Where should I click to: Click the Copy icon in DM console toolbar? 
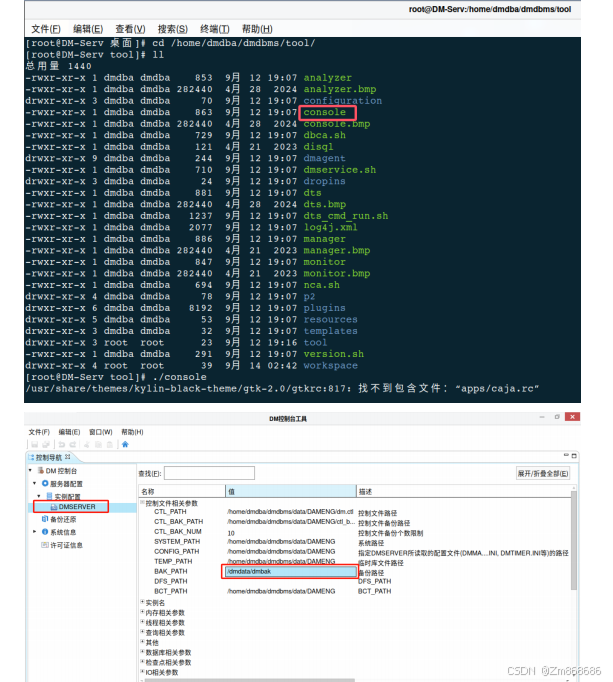pos(98,444)
